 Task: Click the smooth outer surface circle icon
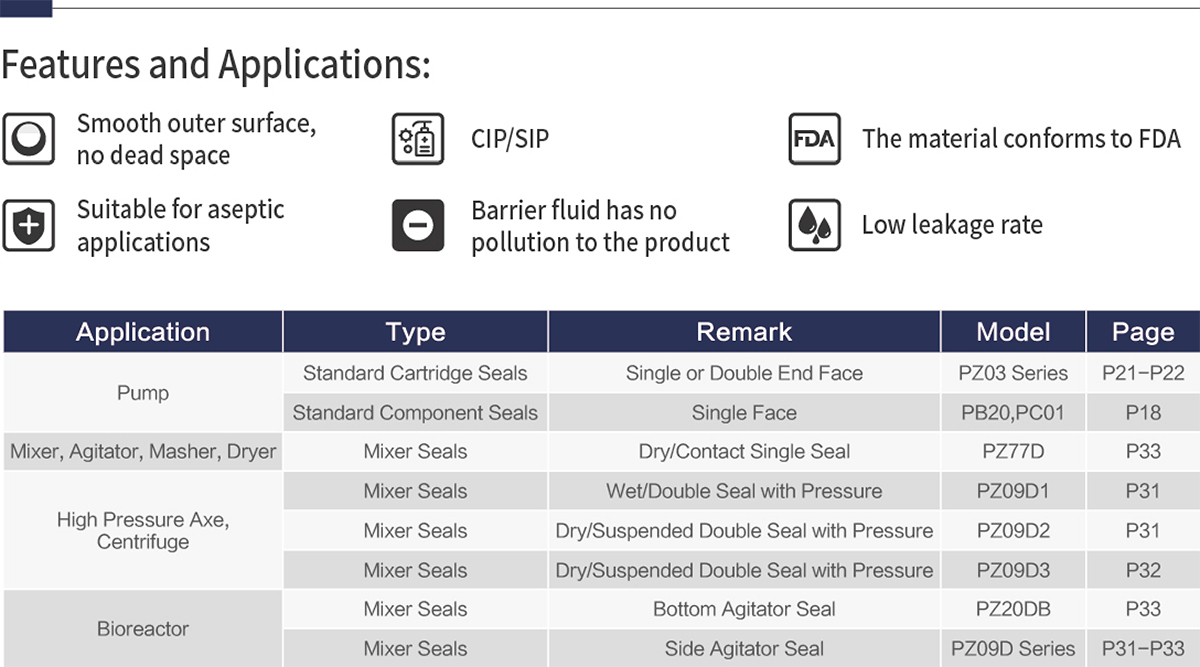pyautogui.click(x=28, y=139)
